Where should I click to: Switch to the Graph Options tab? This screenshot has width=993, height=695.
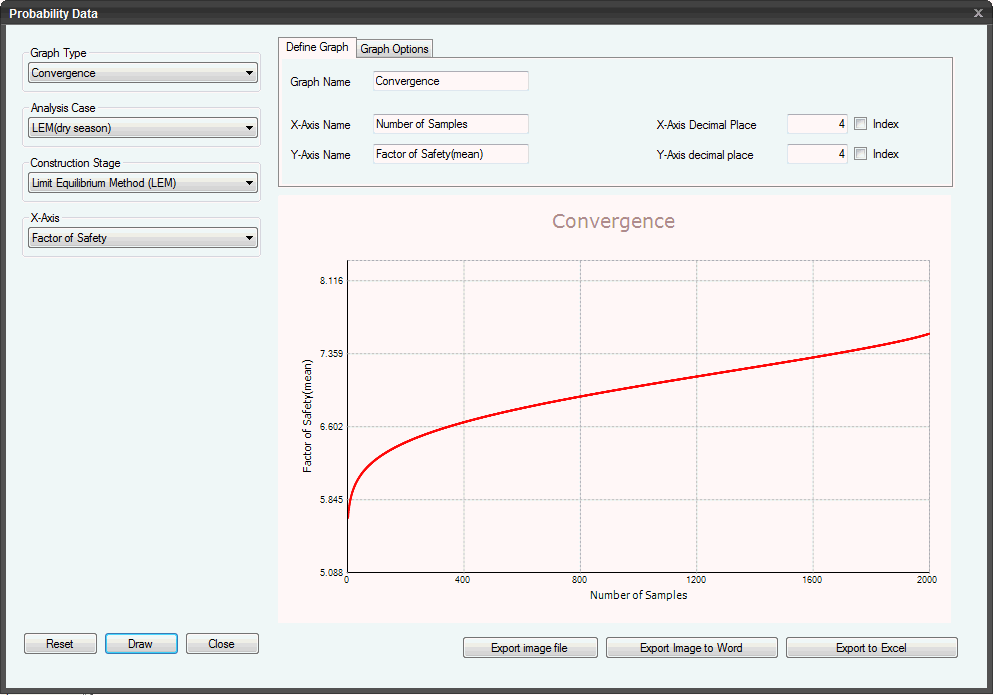[394, 49]
